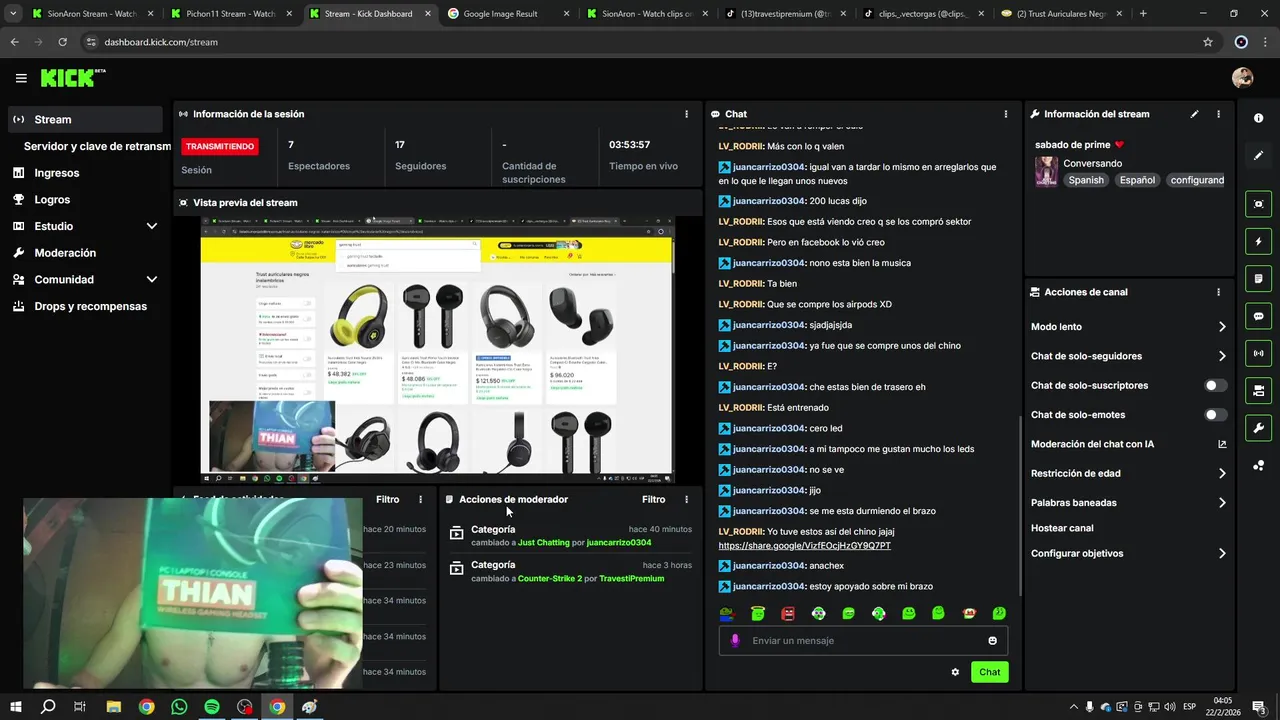Click the chat bubble icon in right toolbar
Viewport: 1280px width, 720px height.
[1258, 316]
